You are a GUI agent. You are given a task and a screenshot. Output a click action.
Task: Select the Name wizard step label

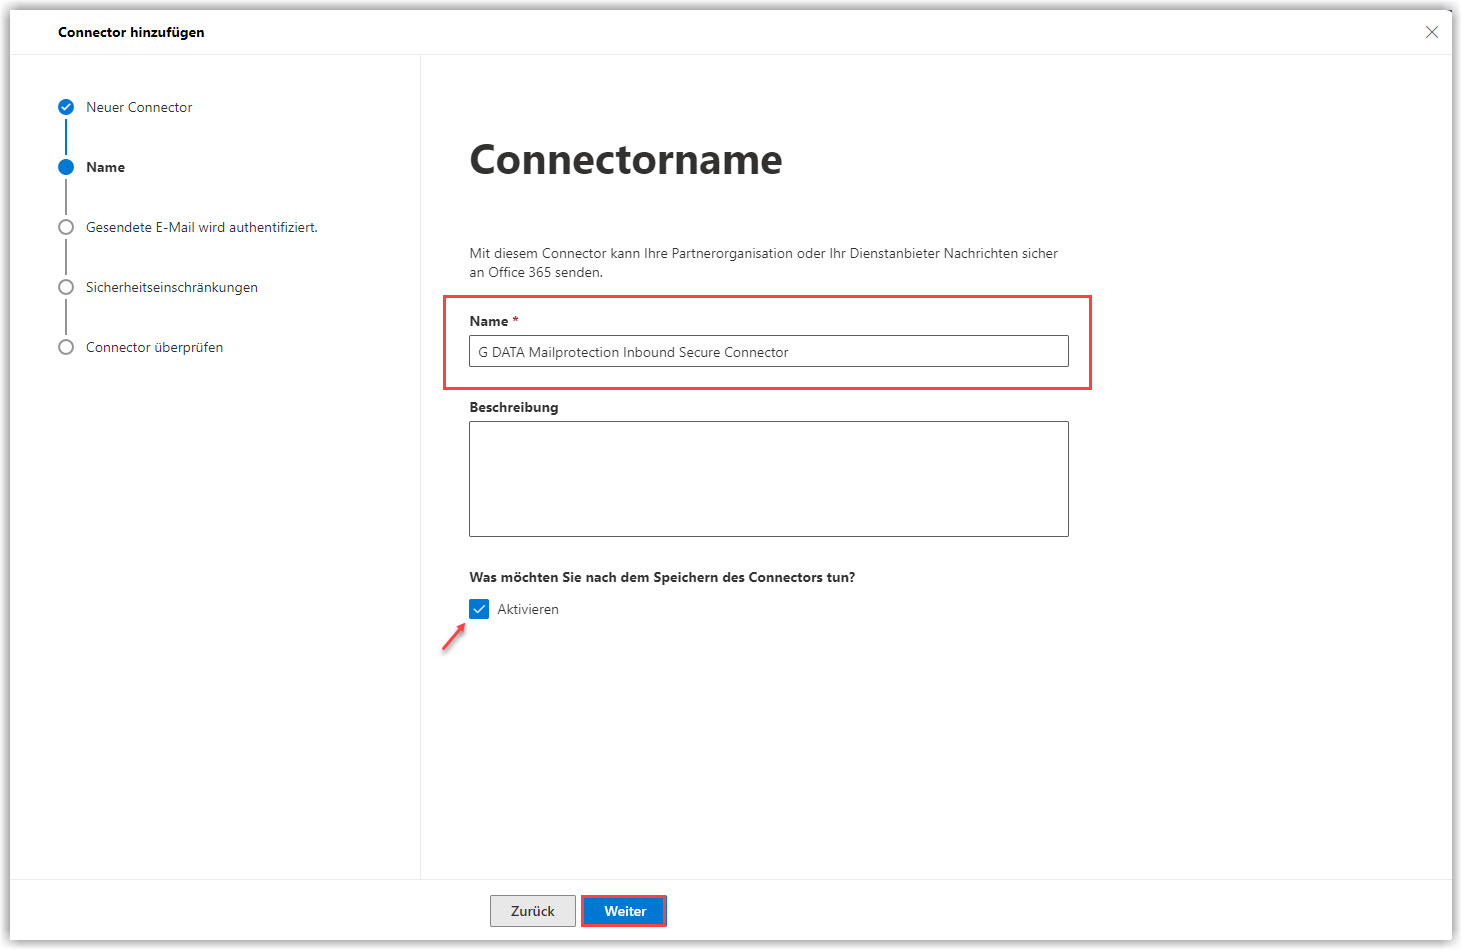[x=105, y=167]
